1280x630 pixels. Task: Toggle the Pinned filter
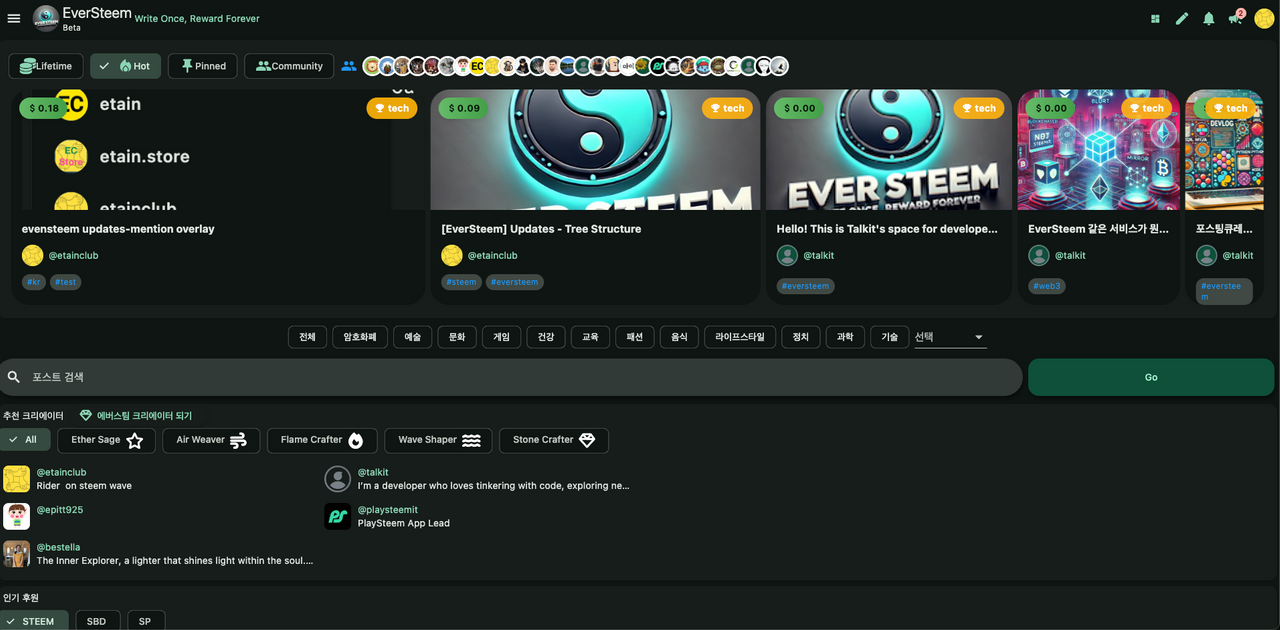click(203, 66)
